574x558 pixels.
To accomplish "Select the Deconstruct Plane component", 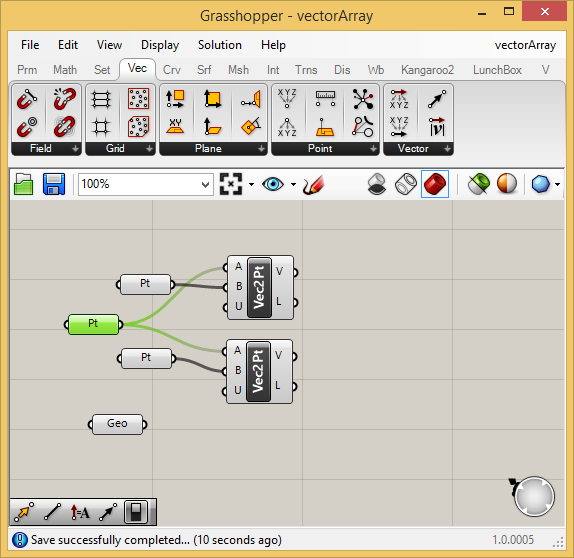I will click(175, 98).
